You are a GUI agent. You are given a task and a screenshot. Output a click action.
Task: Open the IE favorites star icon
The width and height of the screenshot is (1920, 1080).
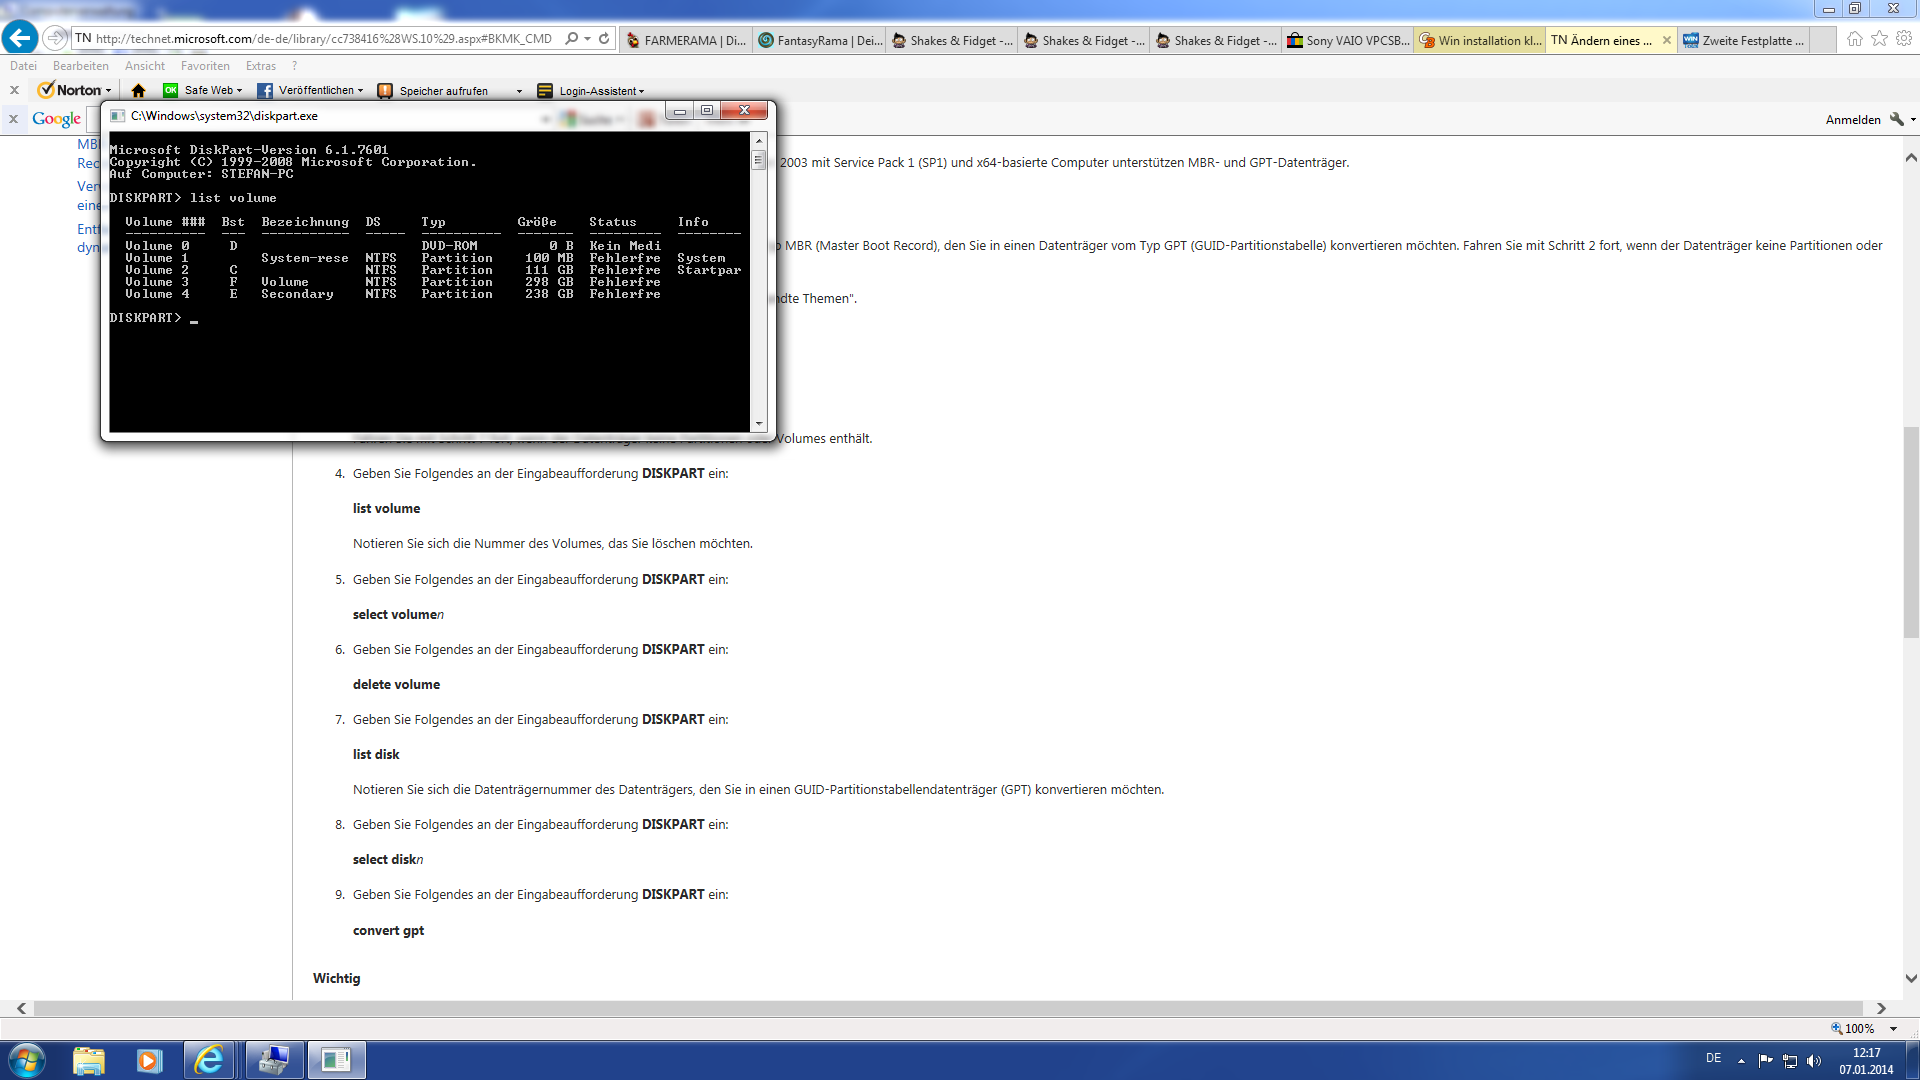tap(1879, 38)
